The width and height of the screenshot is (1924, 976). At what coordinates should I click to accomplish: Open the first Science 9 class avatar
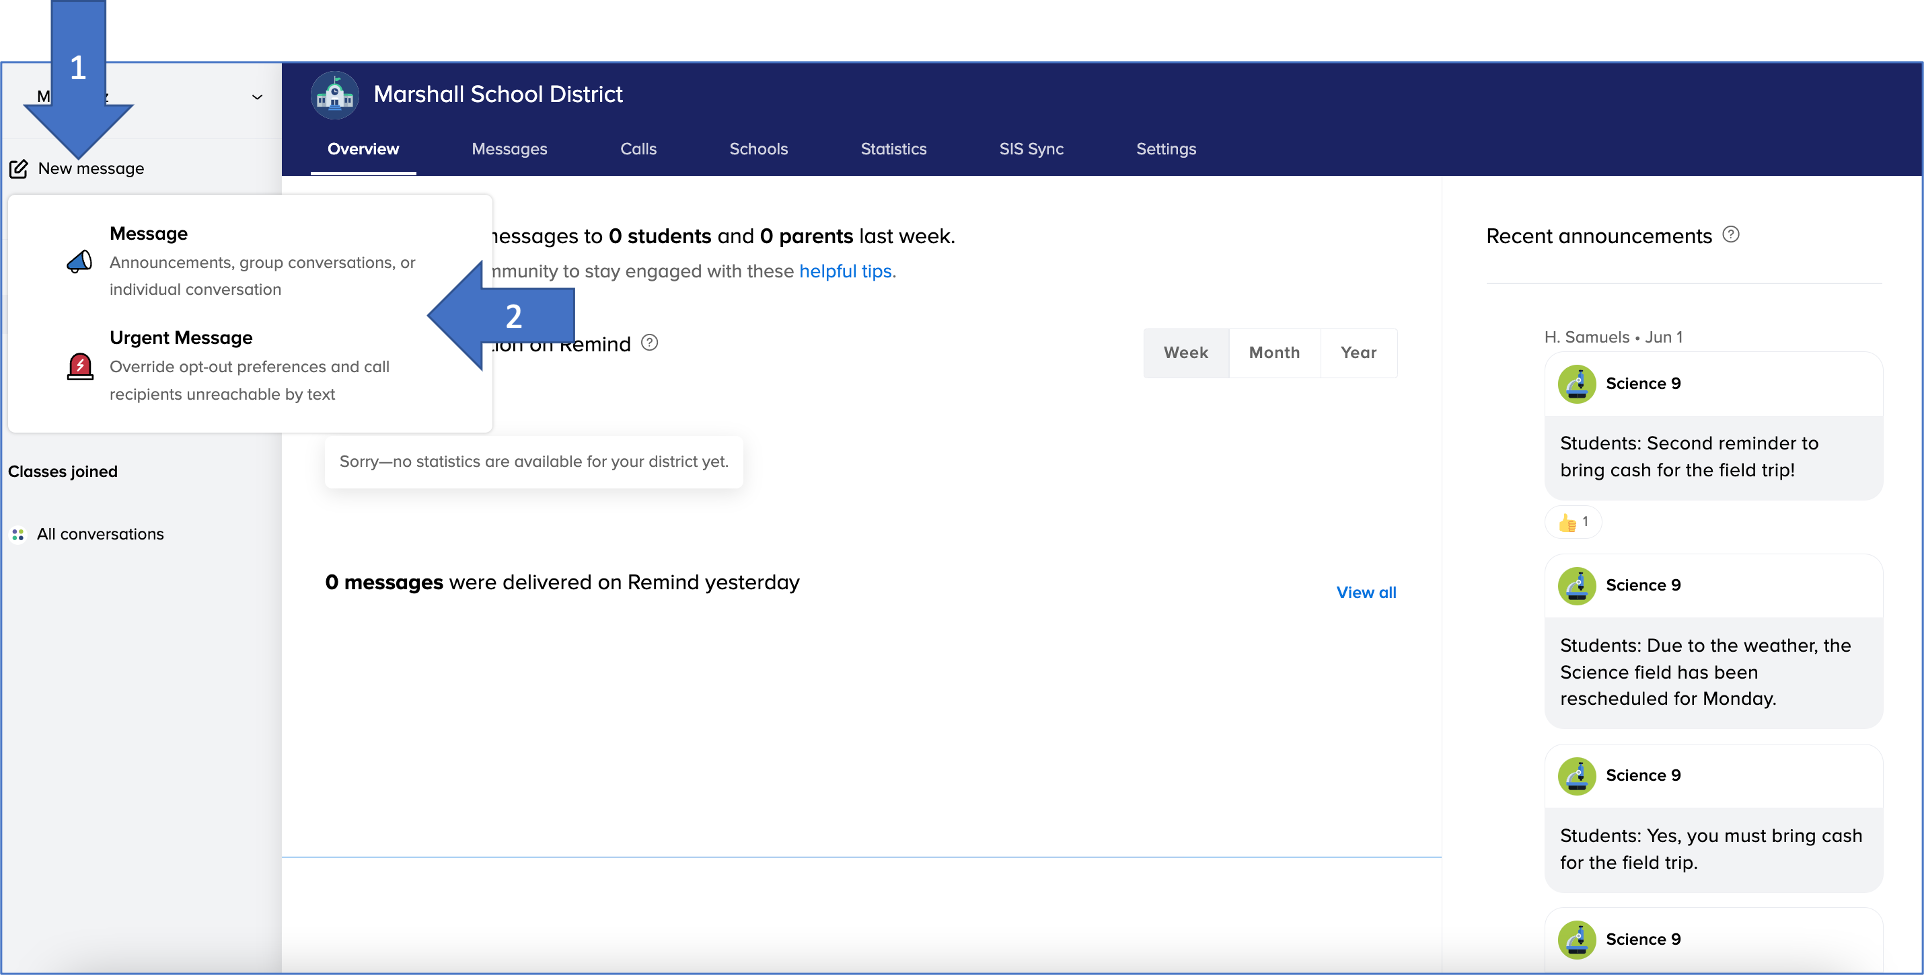pos(1577,384)
